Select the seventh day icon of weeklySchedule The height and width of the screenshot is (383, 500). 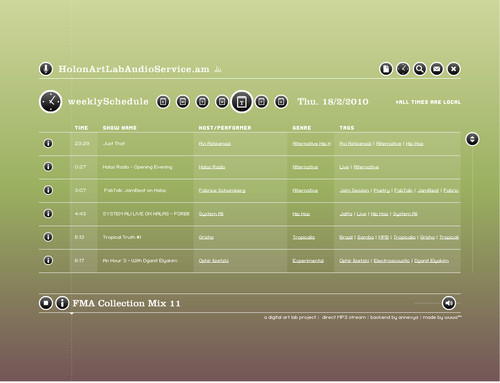coord(281,102)
